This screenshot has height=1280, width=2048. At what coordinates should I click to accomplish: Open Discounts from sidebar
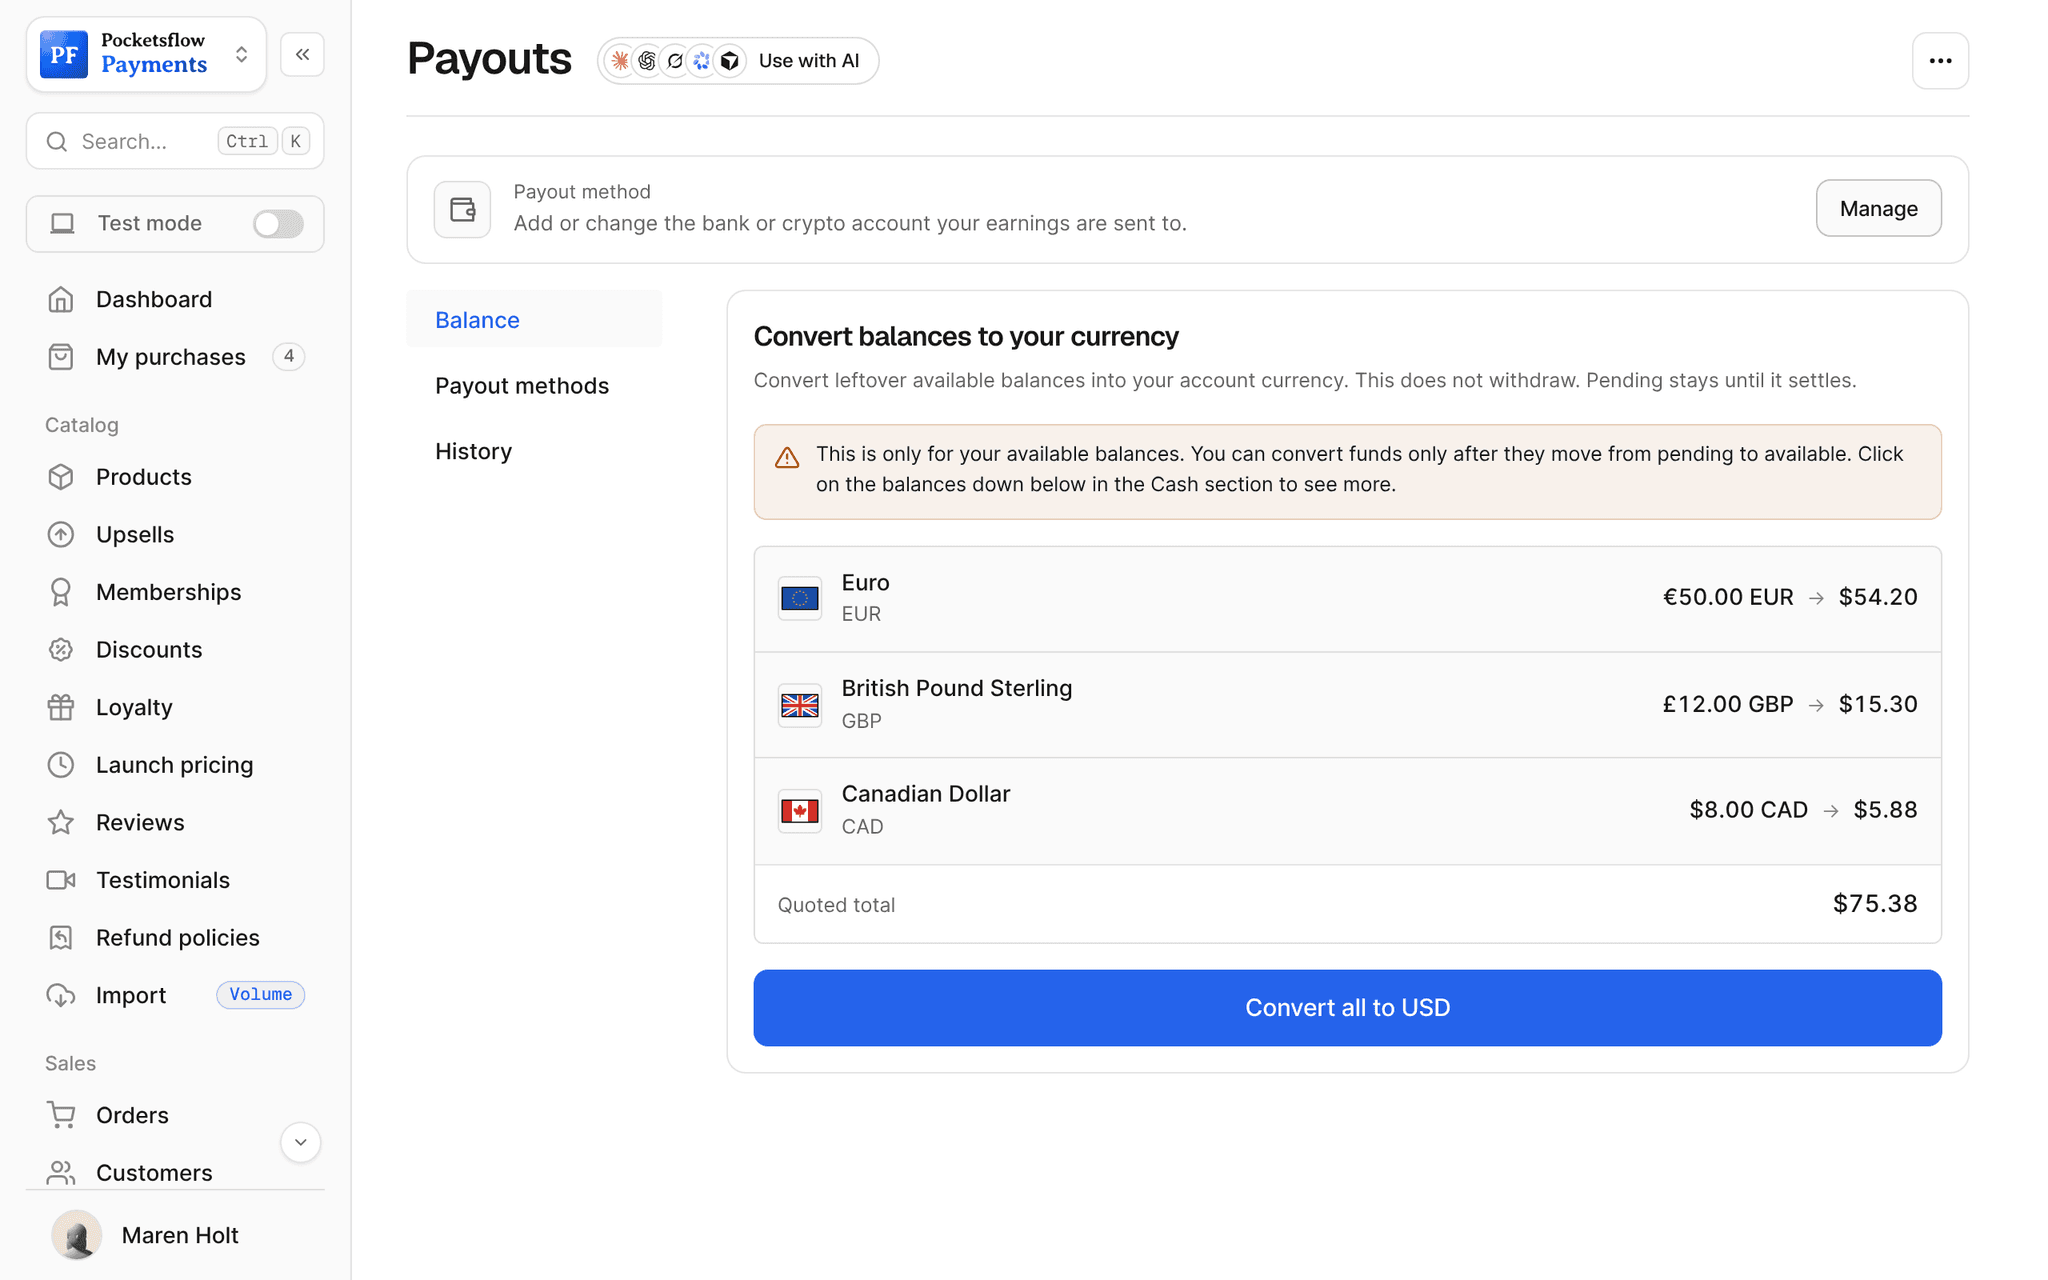[x=149, y=650]
